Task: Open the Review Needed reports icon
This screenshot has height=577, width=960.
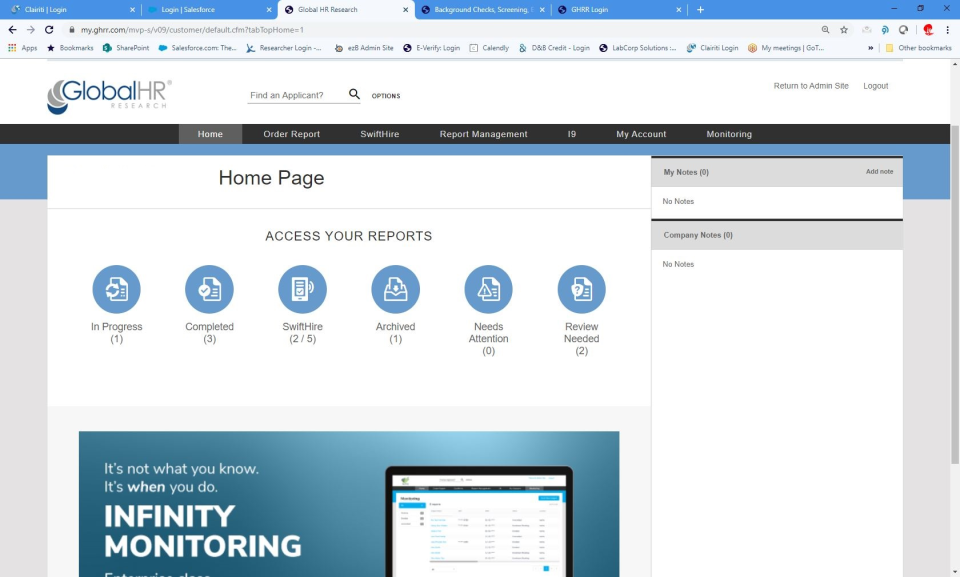Action: pyautogui.click(x=581, y=288)
